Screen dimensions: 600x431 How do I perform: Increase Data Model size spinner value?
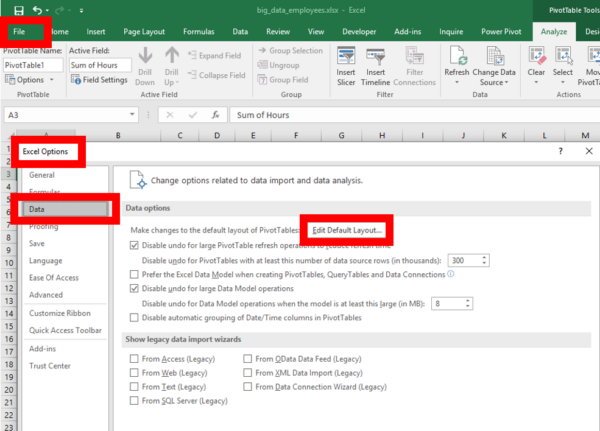(468, 301)
